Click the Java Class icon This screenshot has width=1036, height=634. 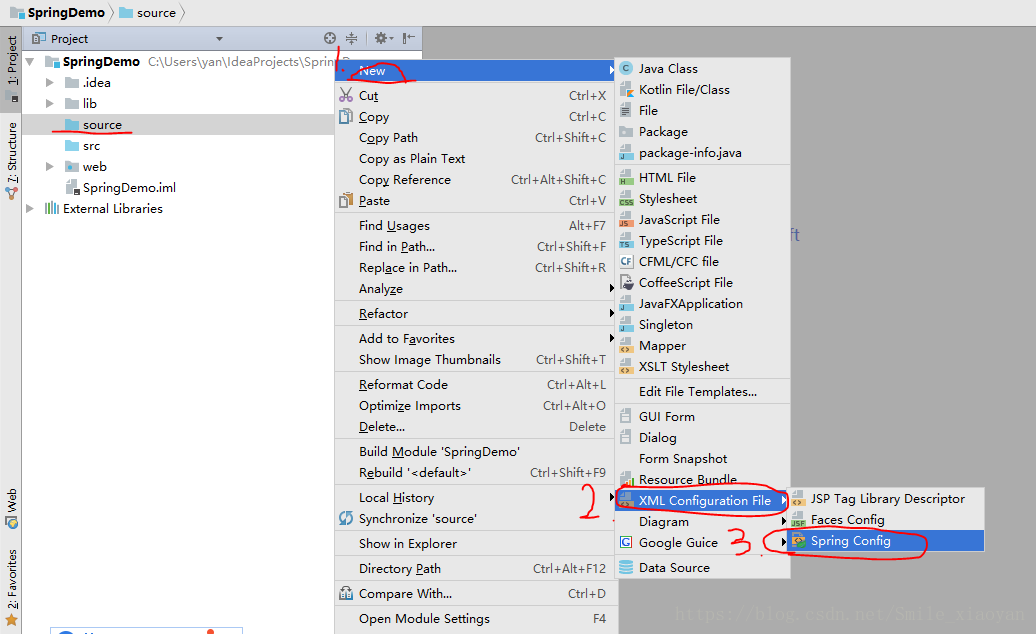pos(626,68)
